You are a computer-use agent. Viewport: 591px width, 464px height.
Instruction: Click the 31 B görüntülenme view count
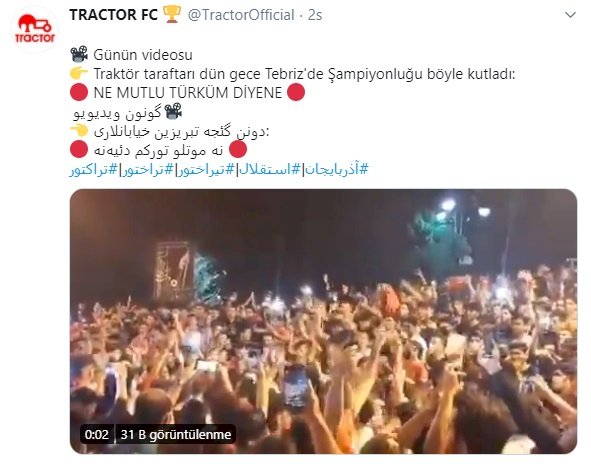(x=176, y=435)
